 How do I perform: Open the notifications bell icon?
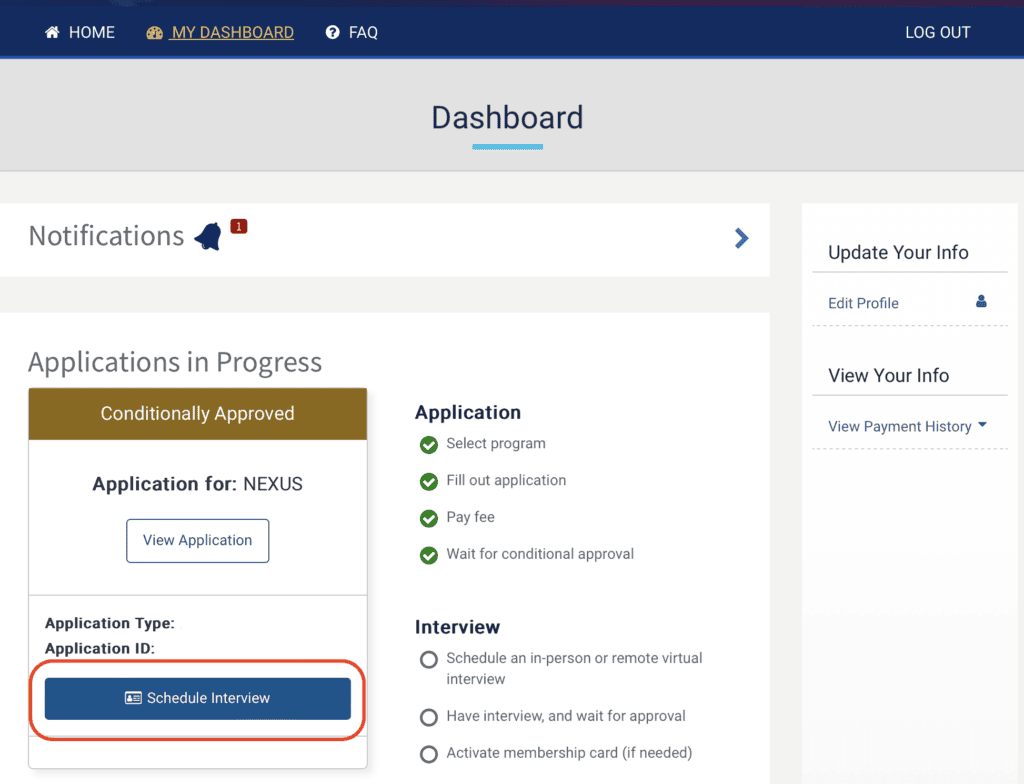click(x=208, y=237)
